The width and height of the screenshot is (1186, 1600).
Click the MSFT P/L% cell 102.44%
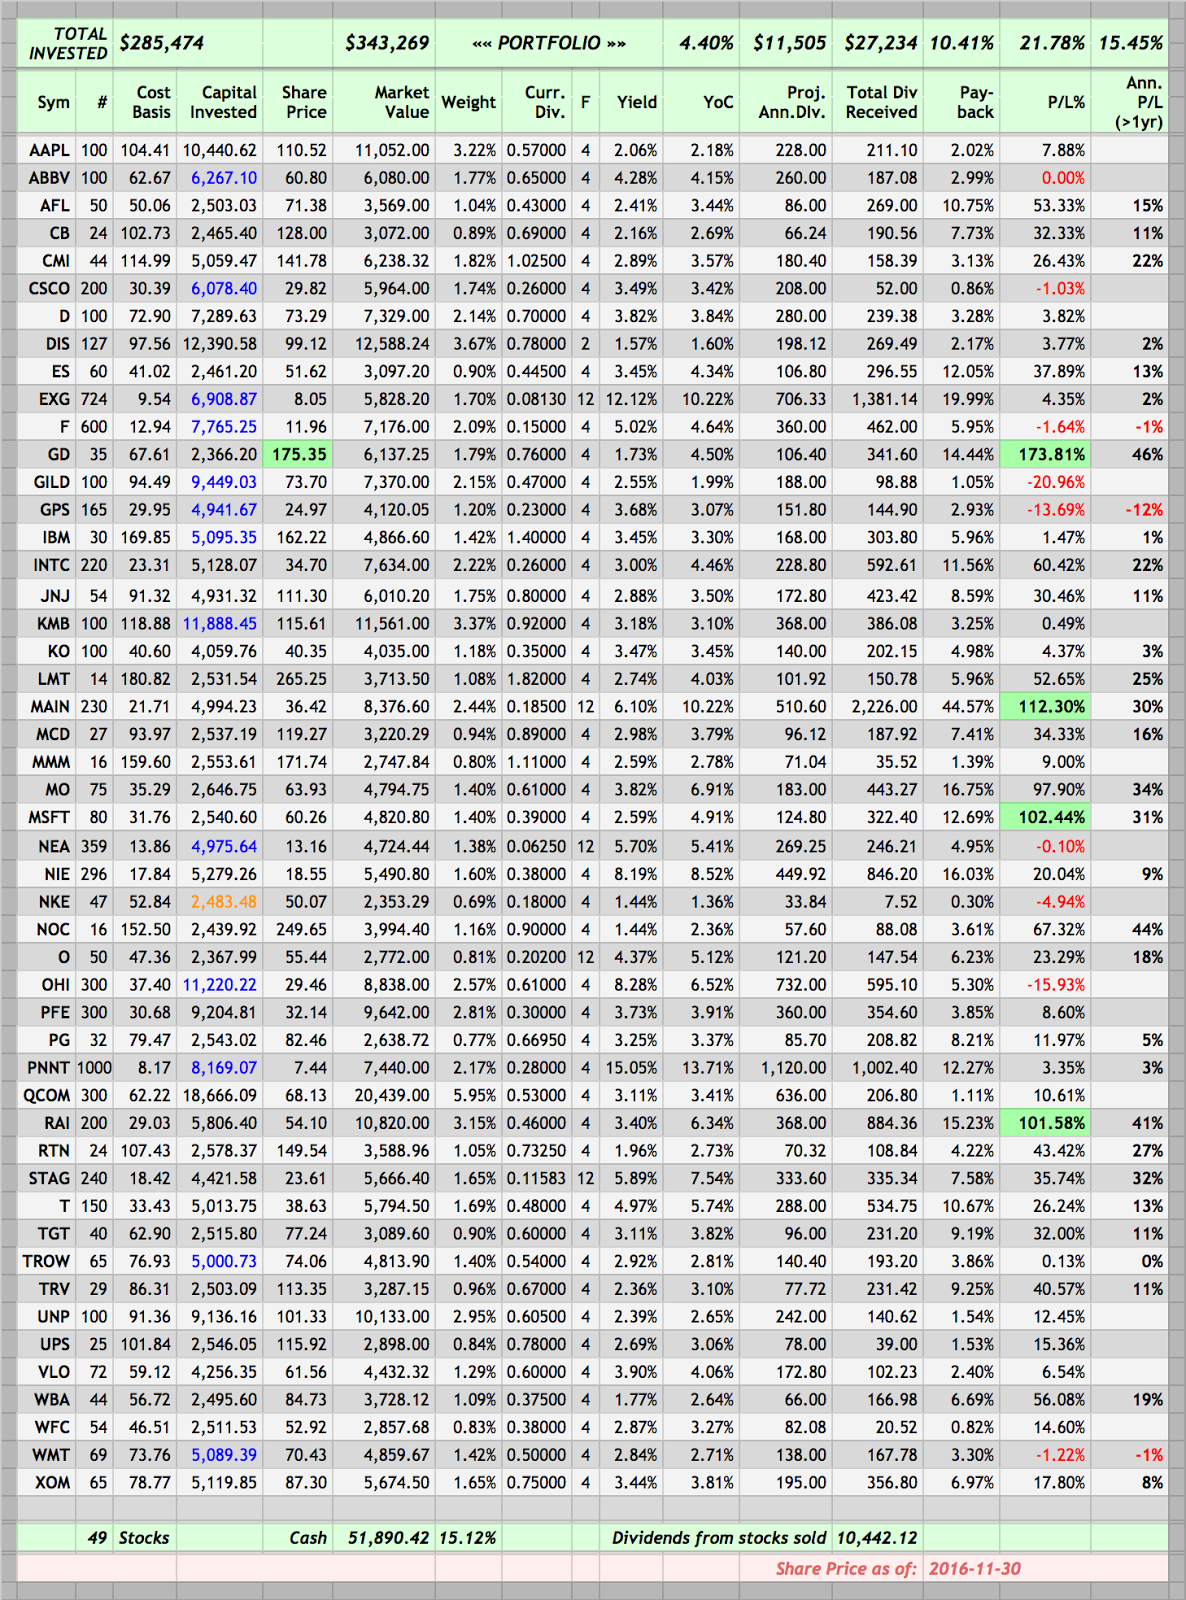coord(1044,817)
